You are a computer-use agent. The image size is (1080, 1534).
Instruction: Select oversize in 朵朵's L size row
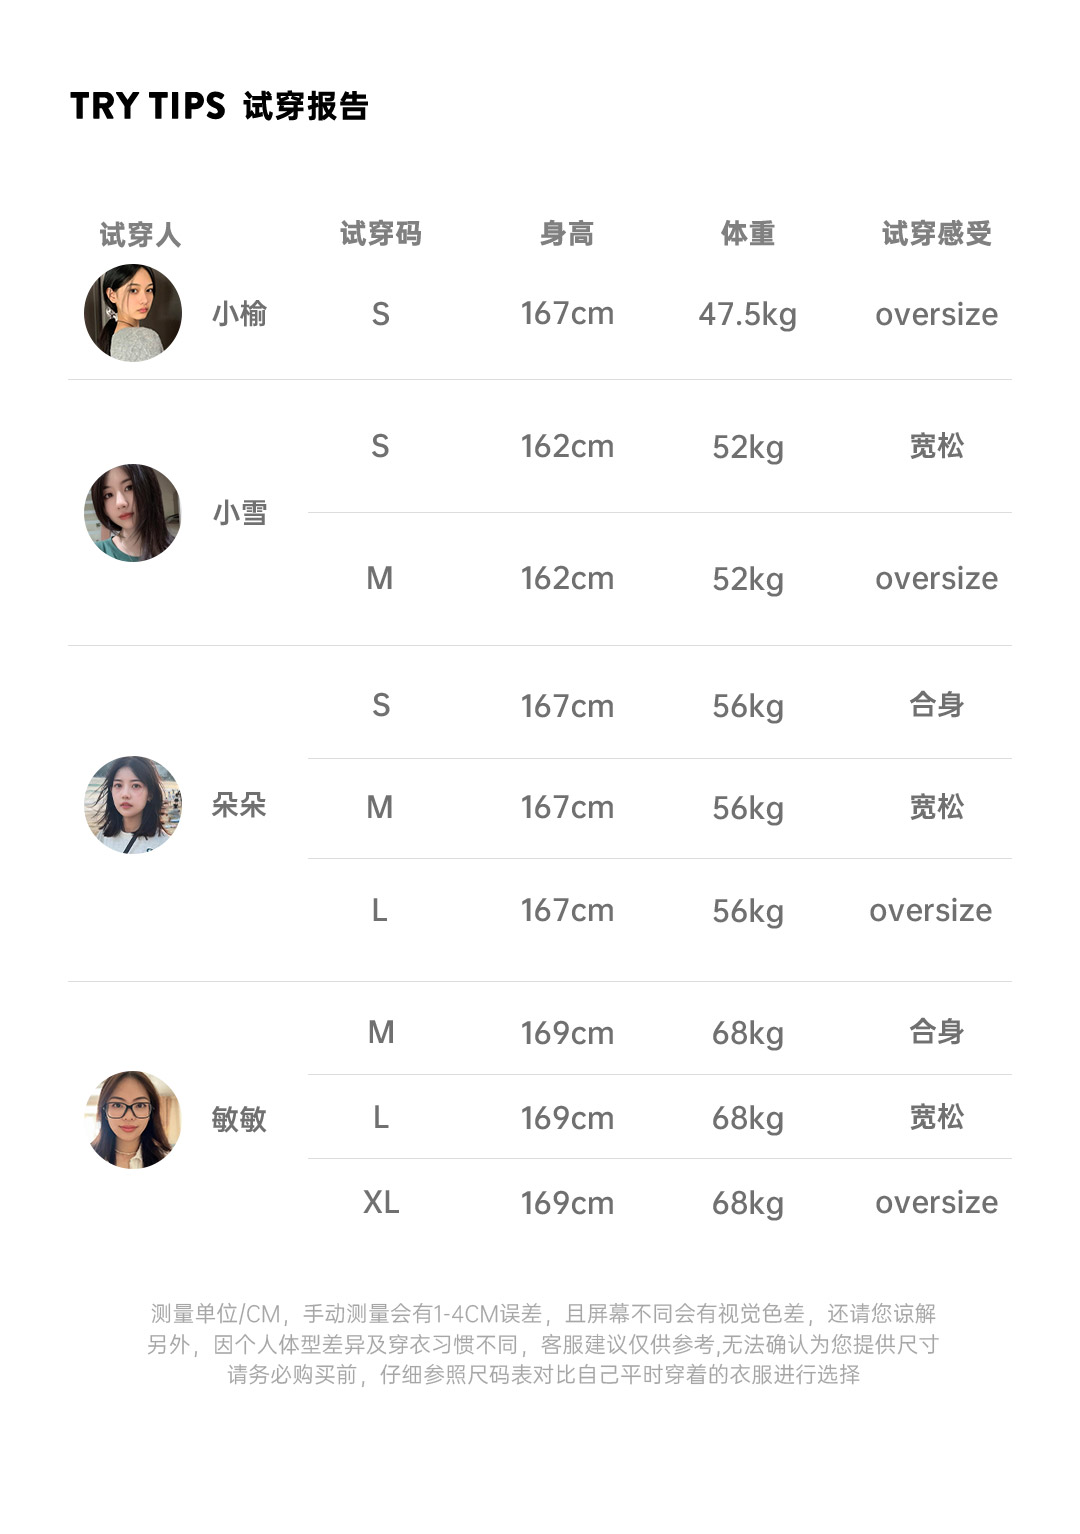(x=930, y=911)
